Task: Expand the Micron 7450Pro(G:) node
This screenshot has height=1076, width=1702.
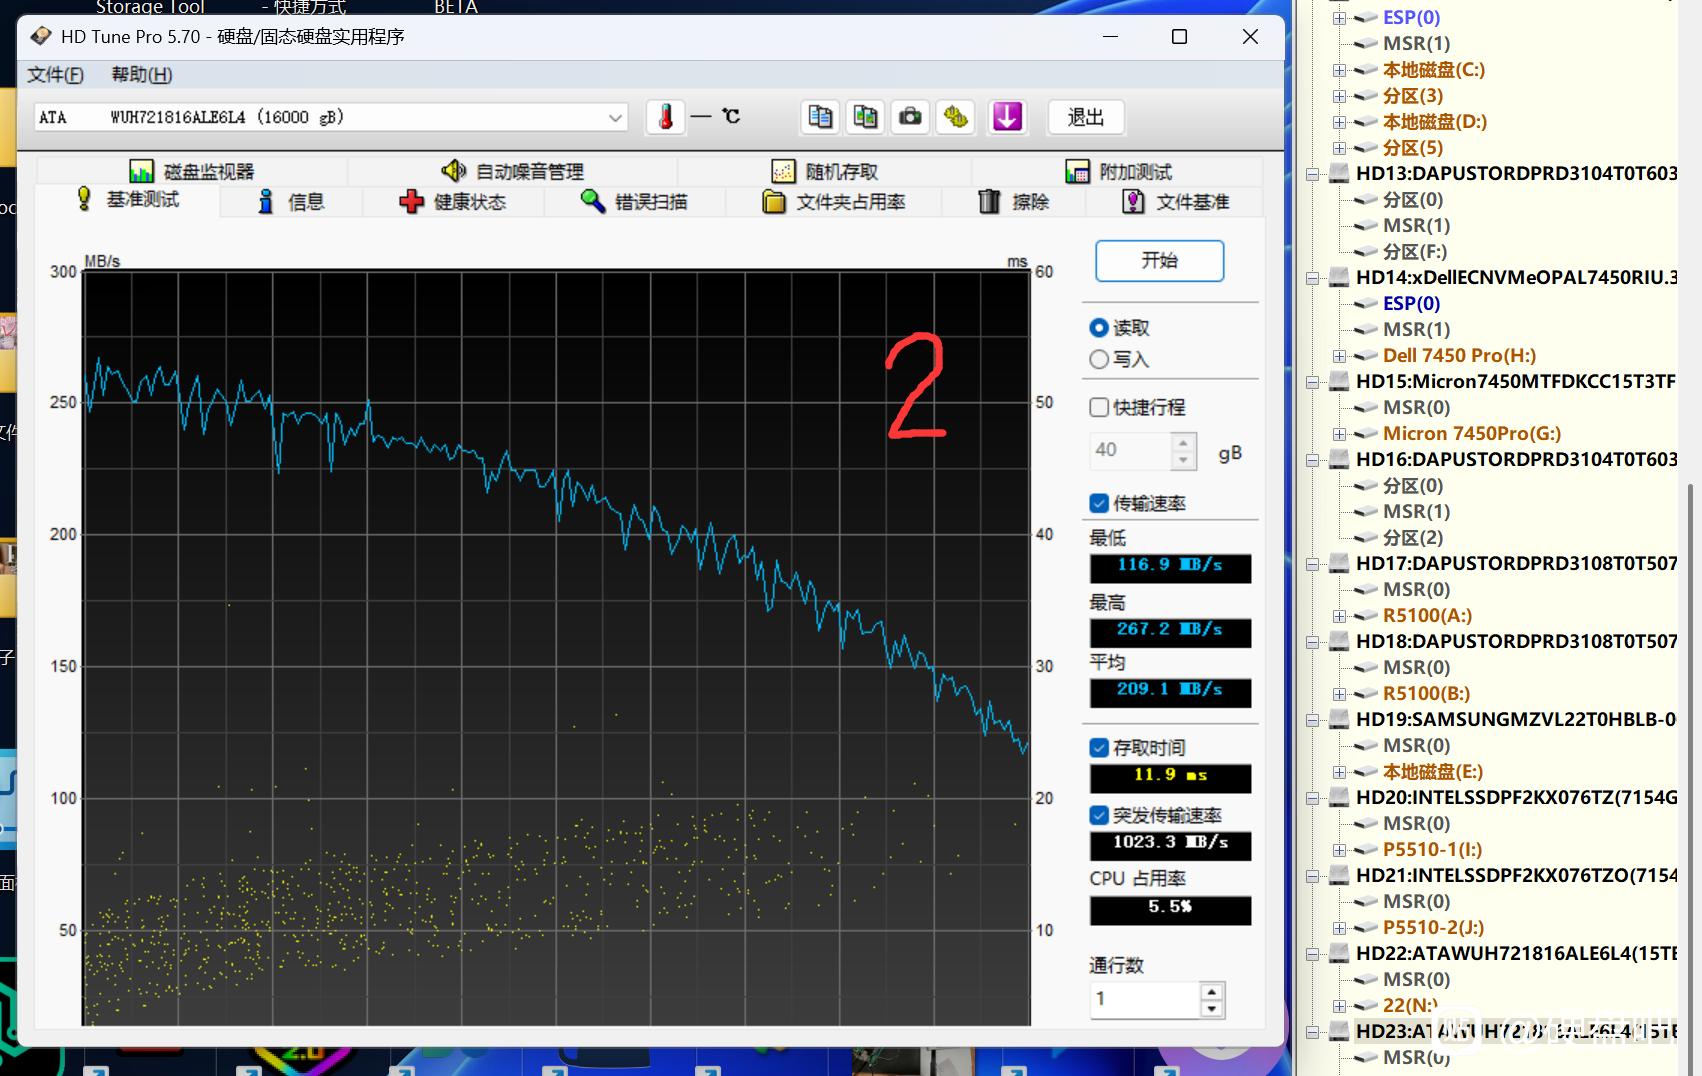Action: coord(1339,433)
